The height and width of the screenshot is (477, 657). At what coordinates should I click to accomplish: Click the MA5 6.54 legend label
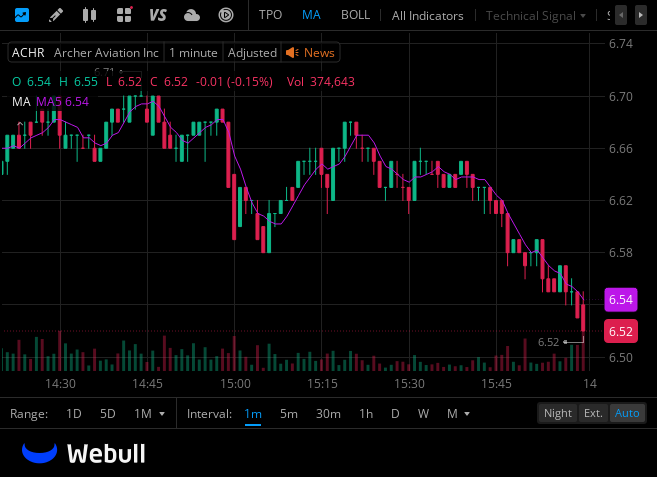tap(62, 102)
